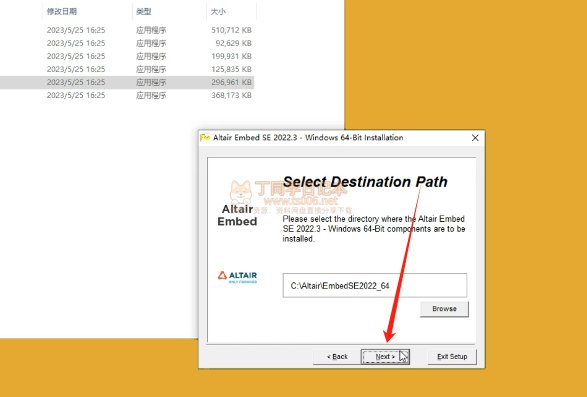This screenshot has height=397, width=587.
Task: Open the Browse folder dialog
Action: [x=444, y=309]
